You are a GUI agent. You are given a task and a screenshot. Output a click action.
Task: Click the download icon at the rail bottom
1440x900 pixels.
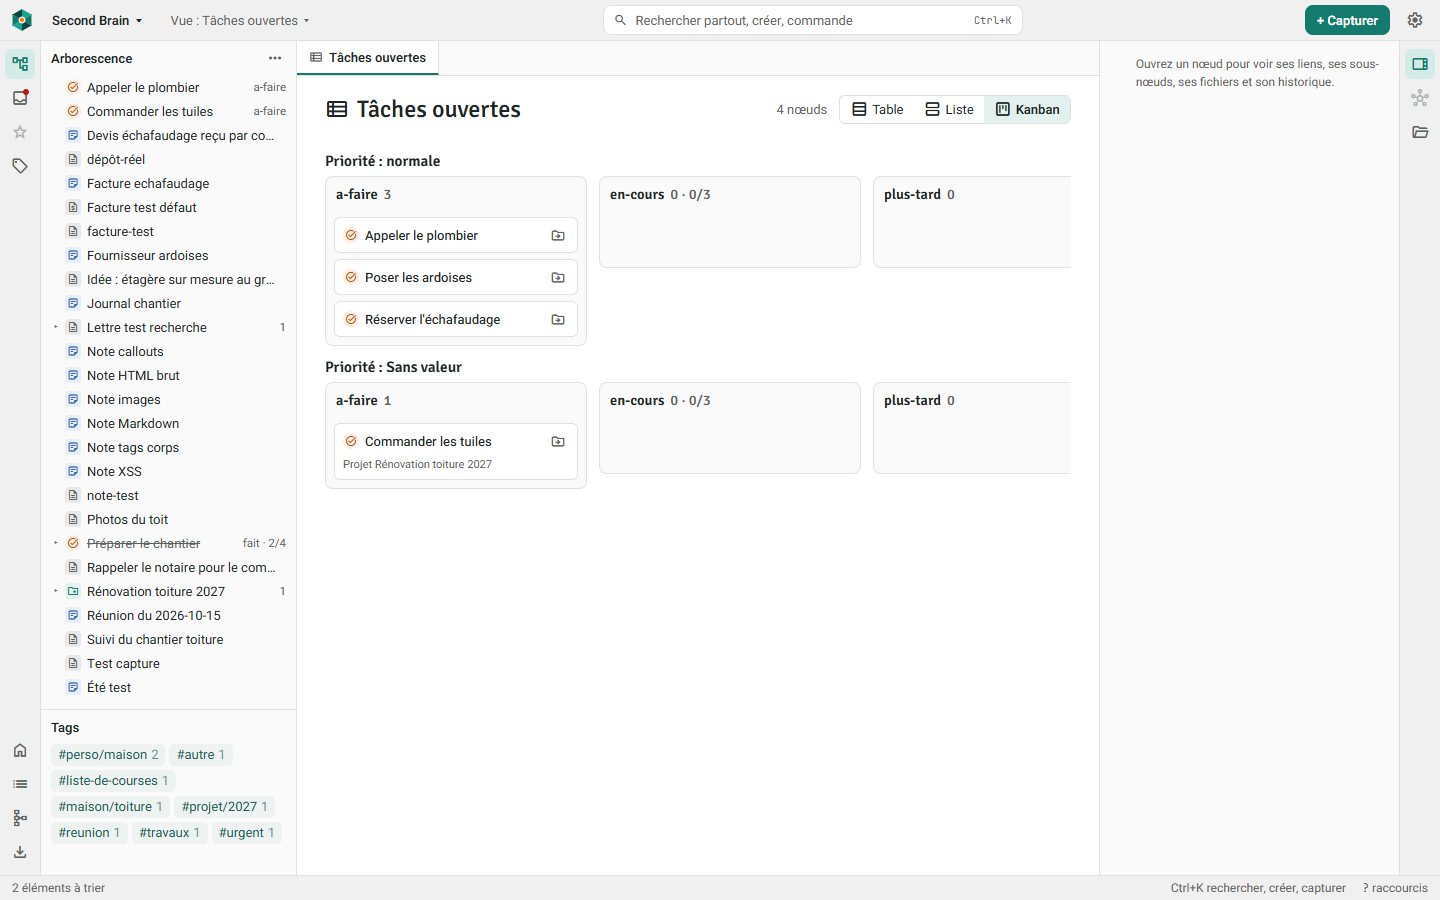point(20,852)
